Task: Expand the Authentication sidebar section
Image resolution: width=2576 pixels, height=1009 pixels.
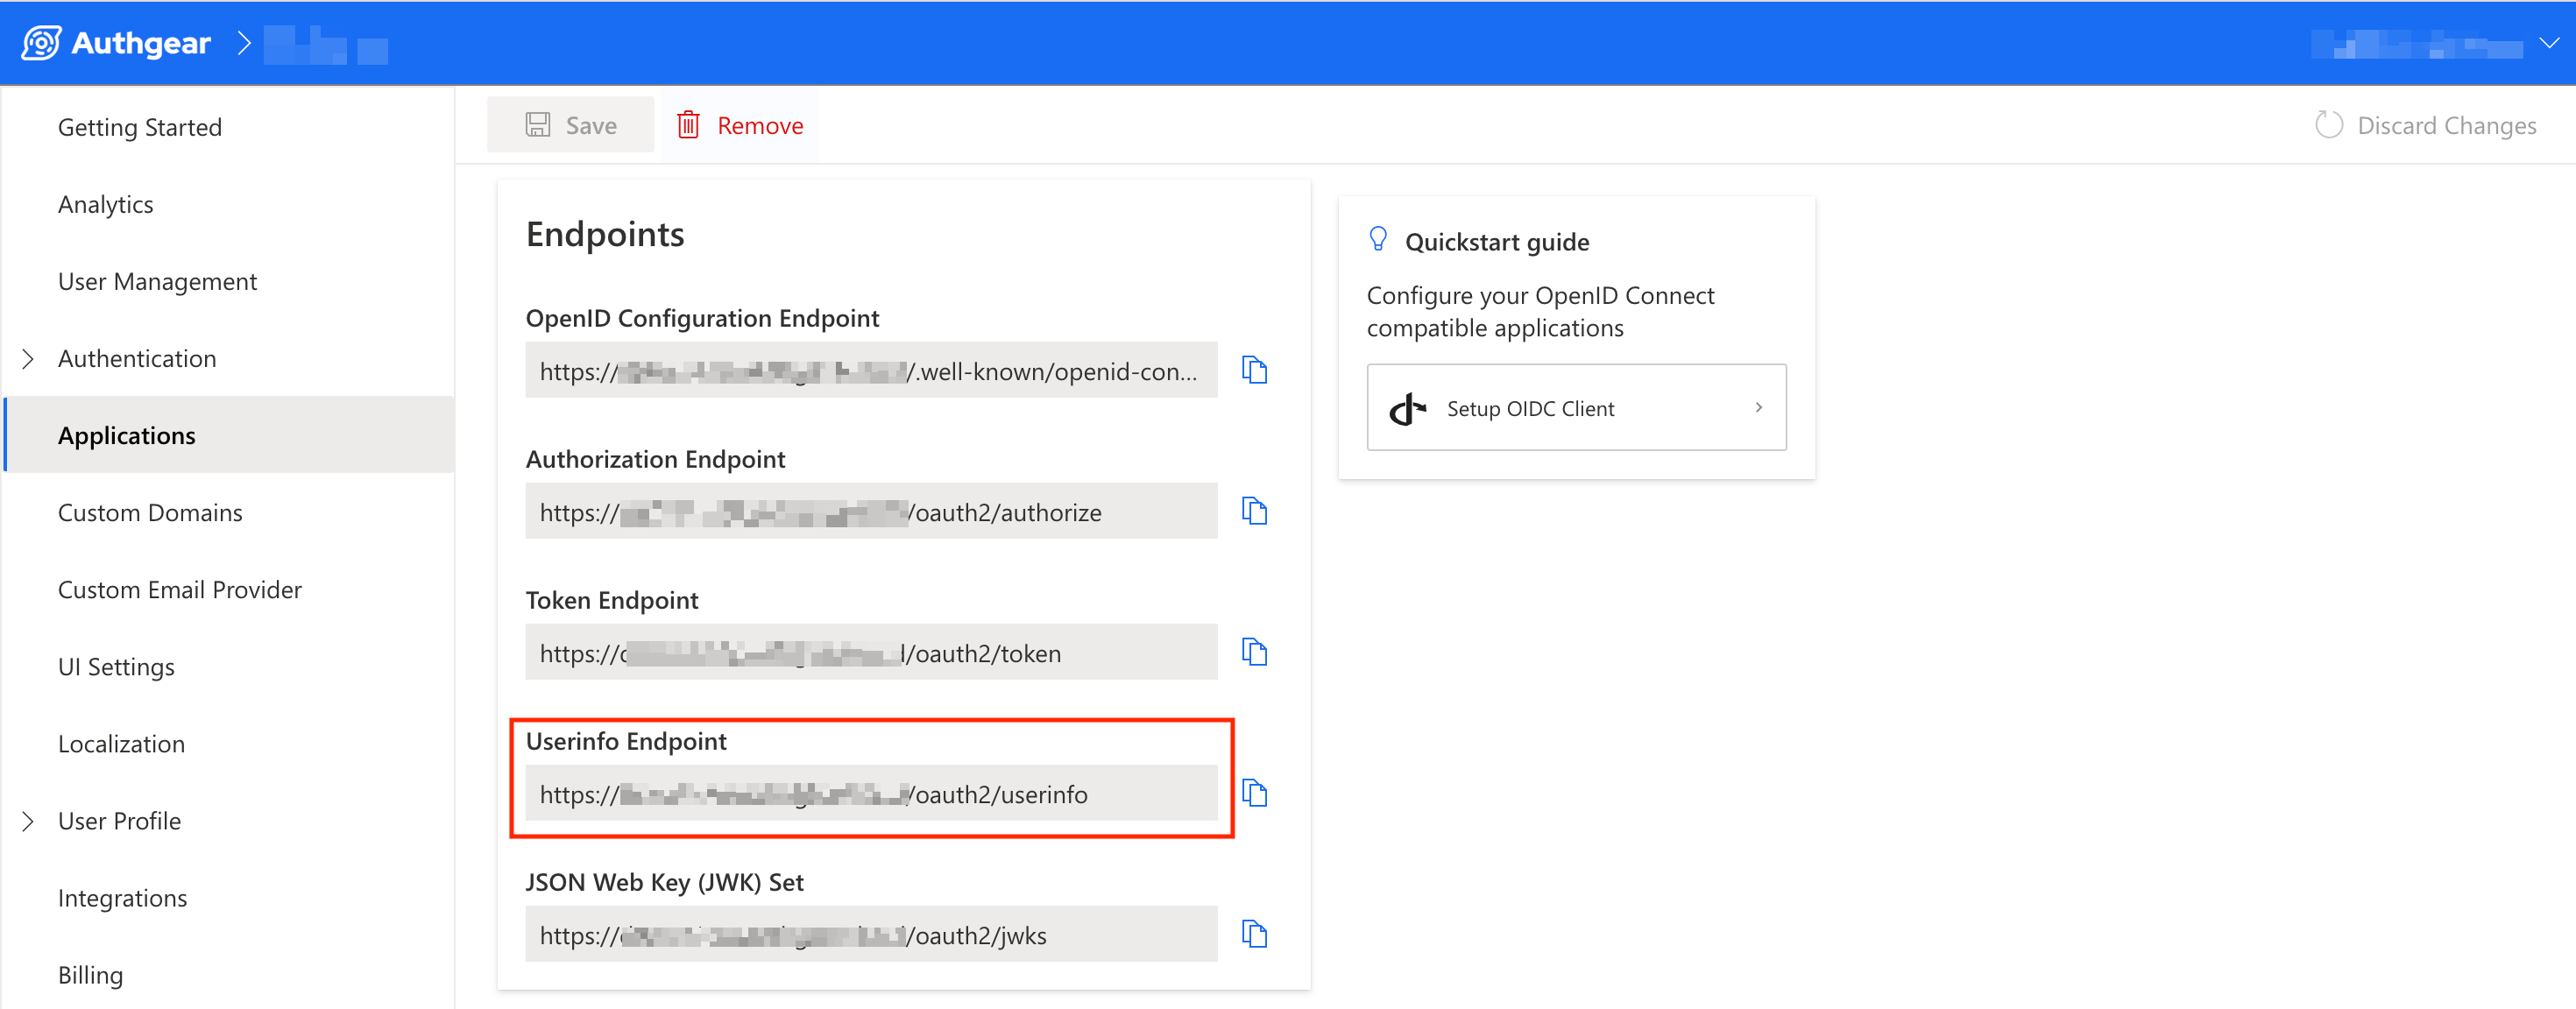Action: click(x=28, y=358)
